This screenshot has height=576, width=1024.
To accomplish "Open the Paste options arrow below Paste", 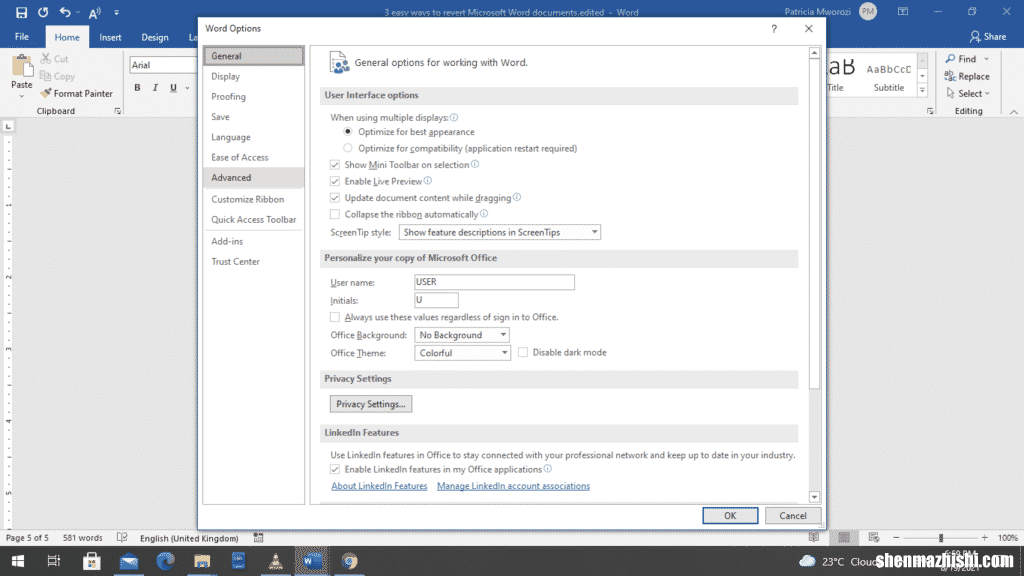I will (x=22, y=96).
